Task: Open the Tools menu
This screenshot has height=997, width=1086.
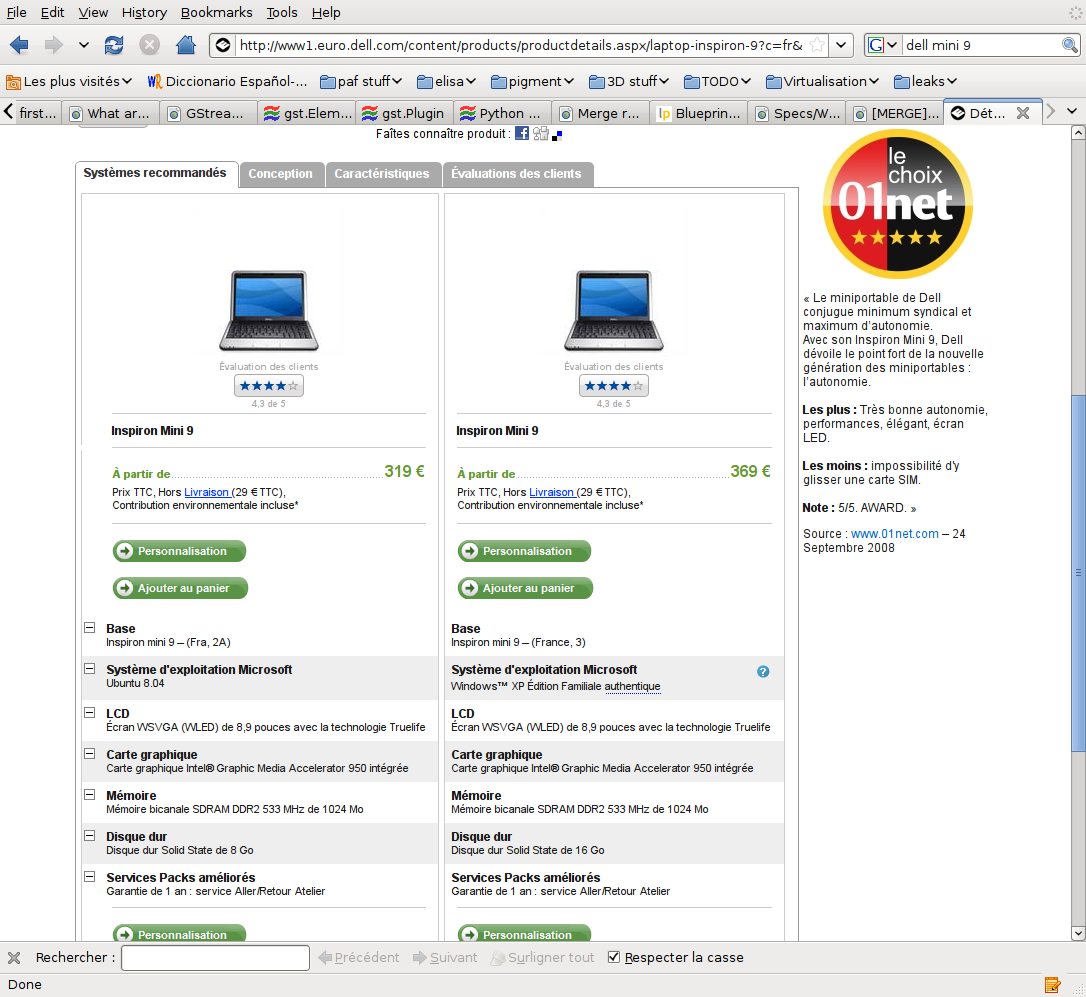Action: [x=282, y=12]
